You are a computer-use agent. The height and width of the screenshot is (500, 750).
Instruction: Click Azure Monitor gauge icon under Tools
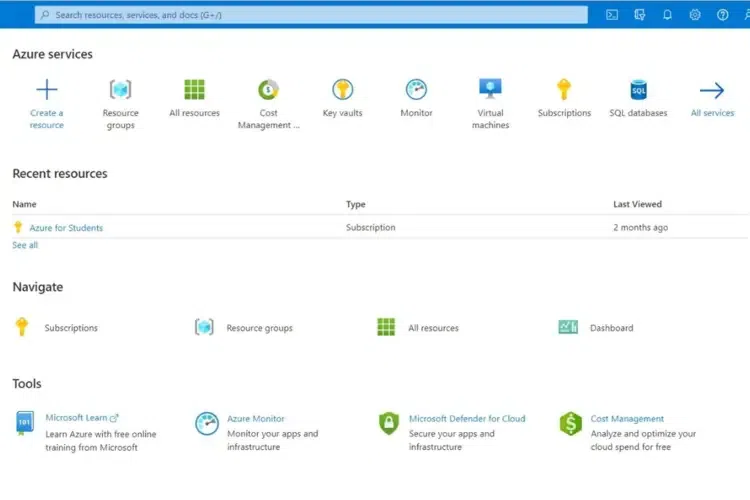pos(207,423)
